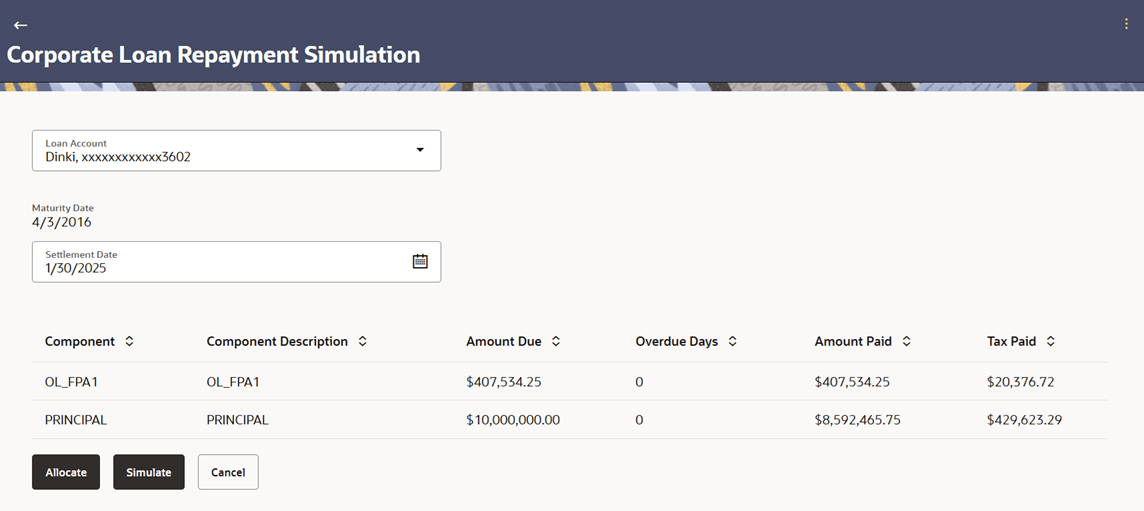Click the $8,592,465.75 amount paid cell
Screen dimensions: 1144x511
(857, 420)
